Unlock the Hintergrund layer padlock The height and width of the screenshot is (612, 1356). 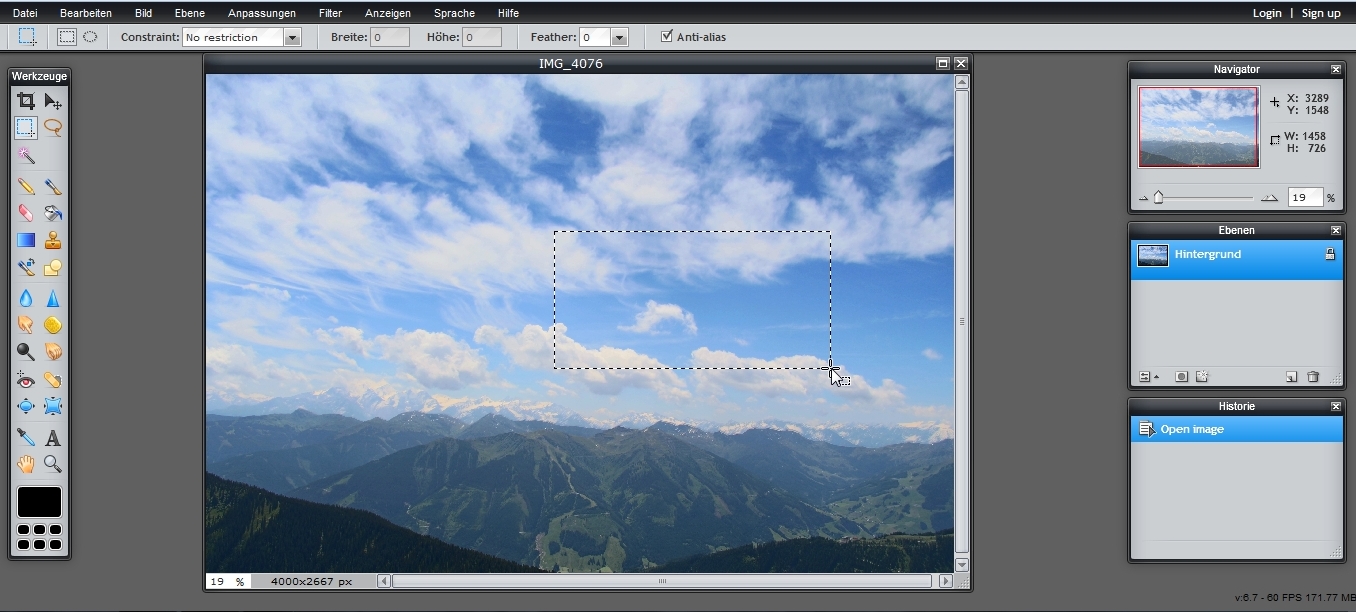coord(1329,255)
